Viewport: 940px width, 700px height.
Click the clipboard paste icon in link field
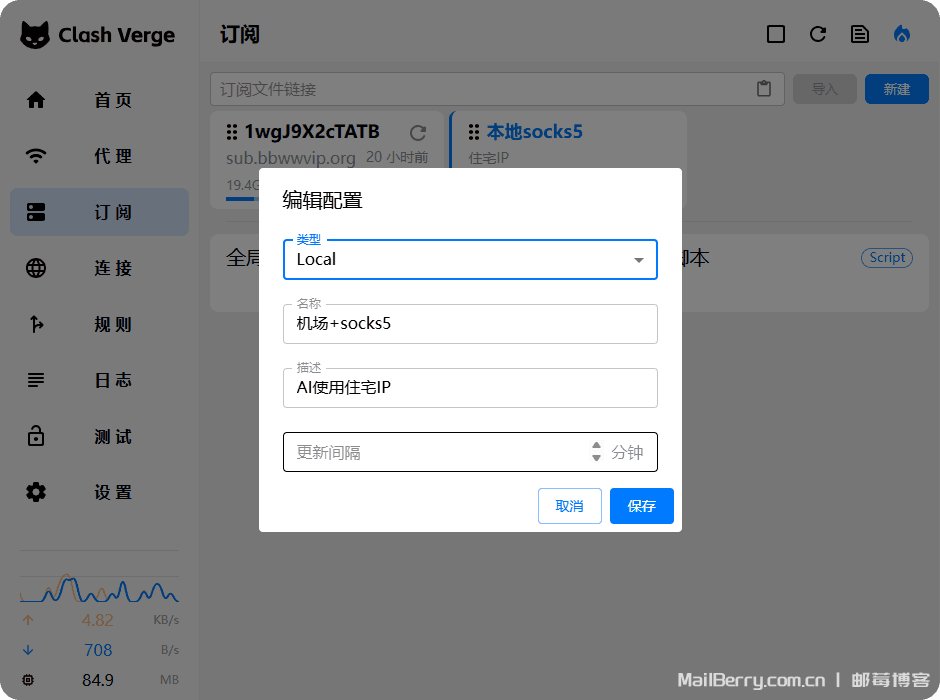click(764, 89)
